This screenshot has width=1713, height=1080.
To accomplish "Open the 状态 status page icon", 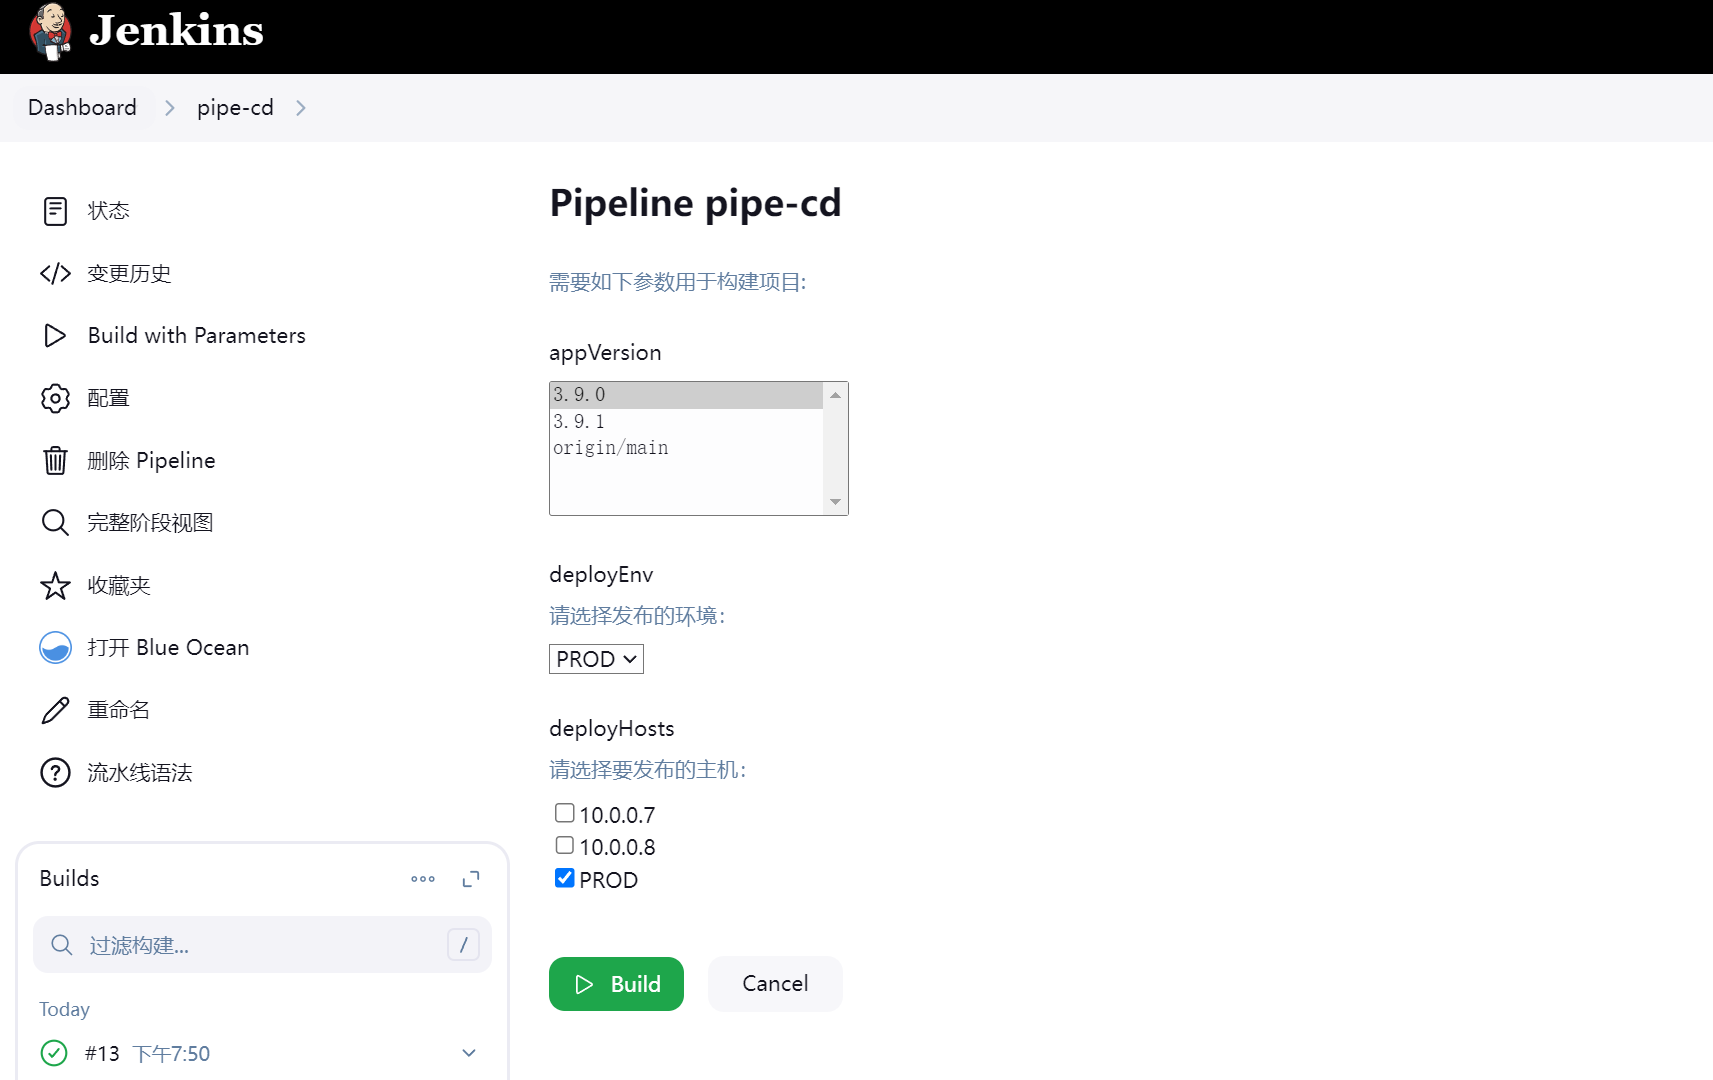I will (x=55, y=211).
